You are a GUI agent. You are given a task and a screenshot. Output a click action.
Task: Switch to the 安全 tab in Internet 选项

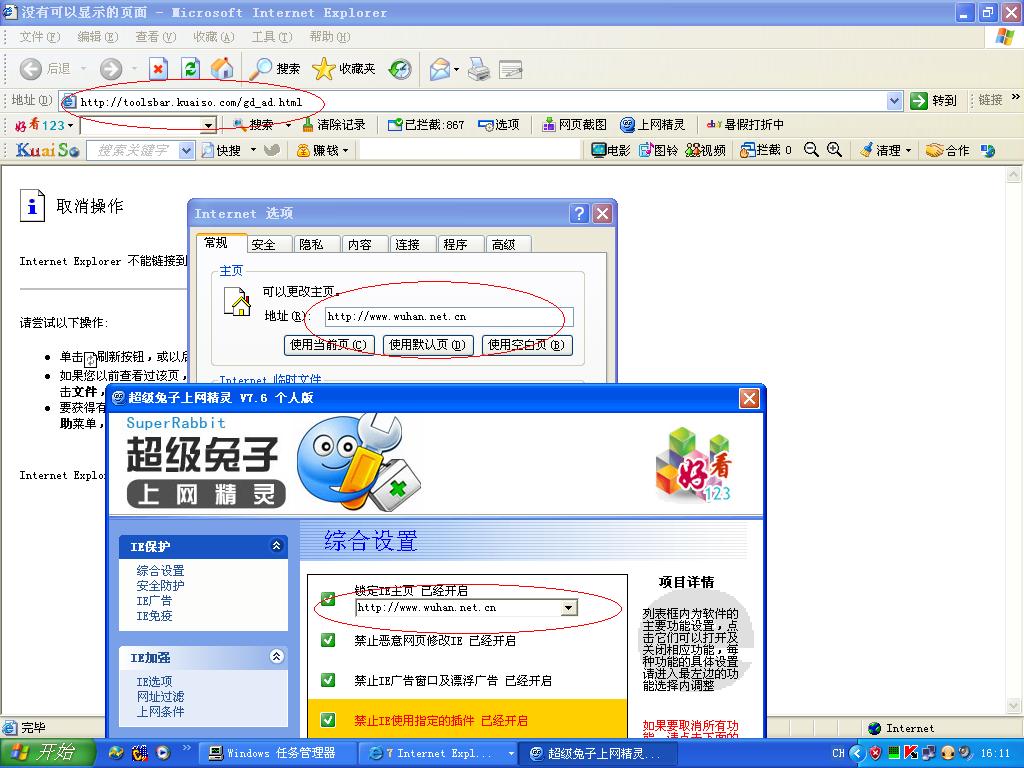pos(268,244)
